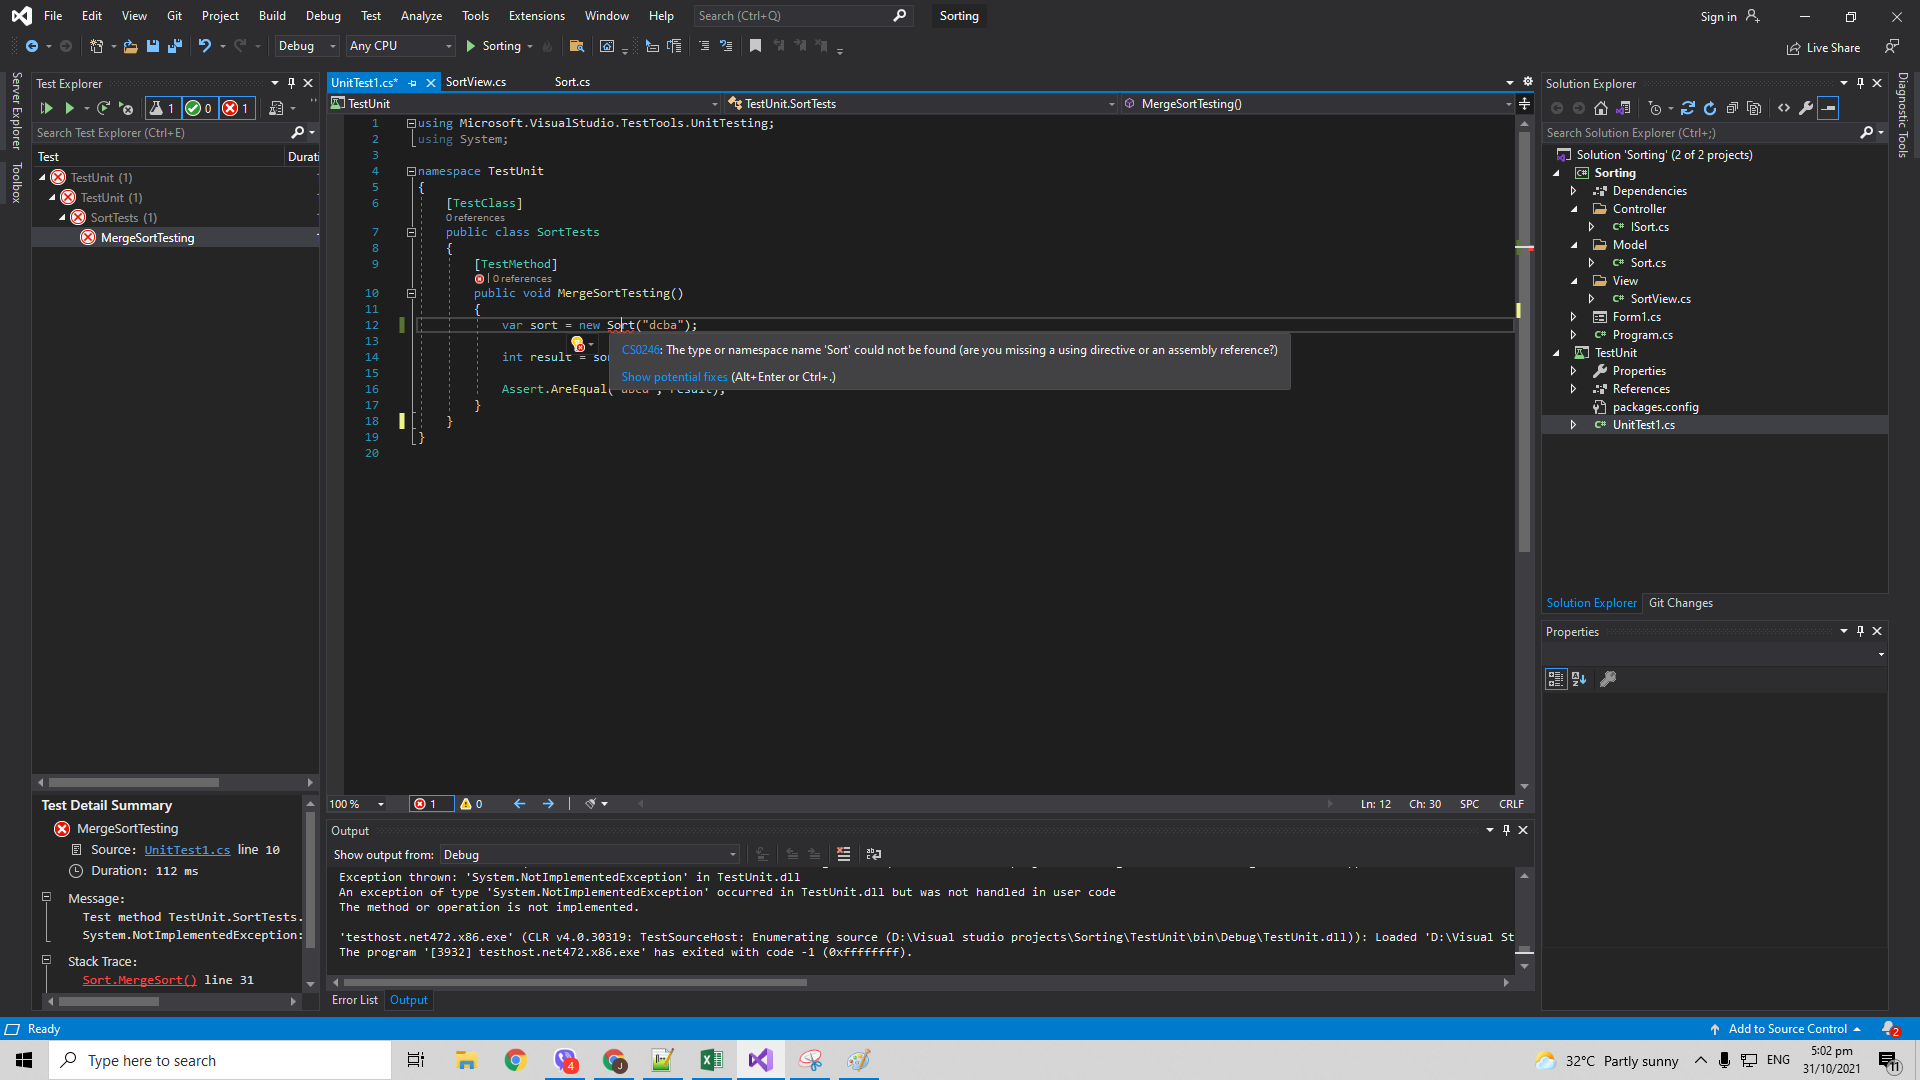Image resolution: width=1920 pixels, height=1080 pixels.
Task: Click Run All Tests in Test Explorer
Action: pos(46,108)
